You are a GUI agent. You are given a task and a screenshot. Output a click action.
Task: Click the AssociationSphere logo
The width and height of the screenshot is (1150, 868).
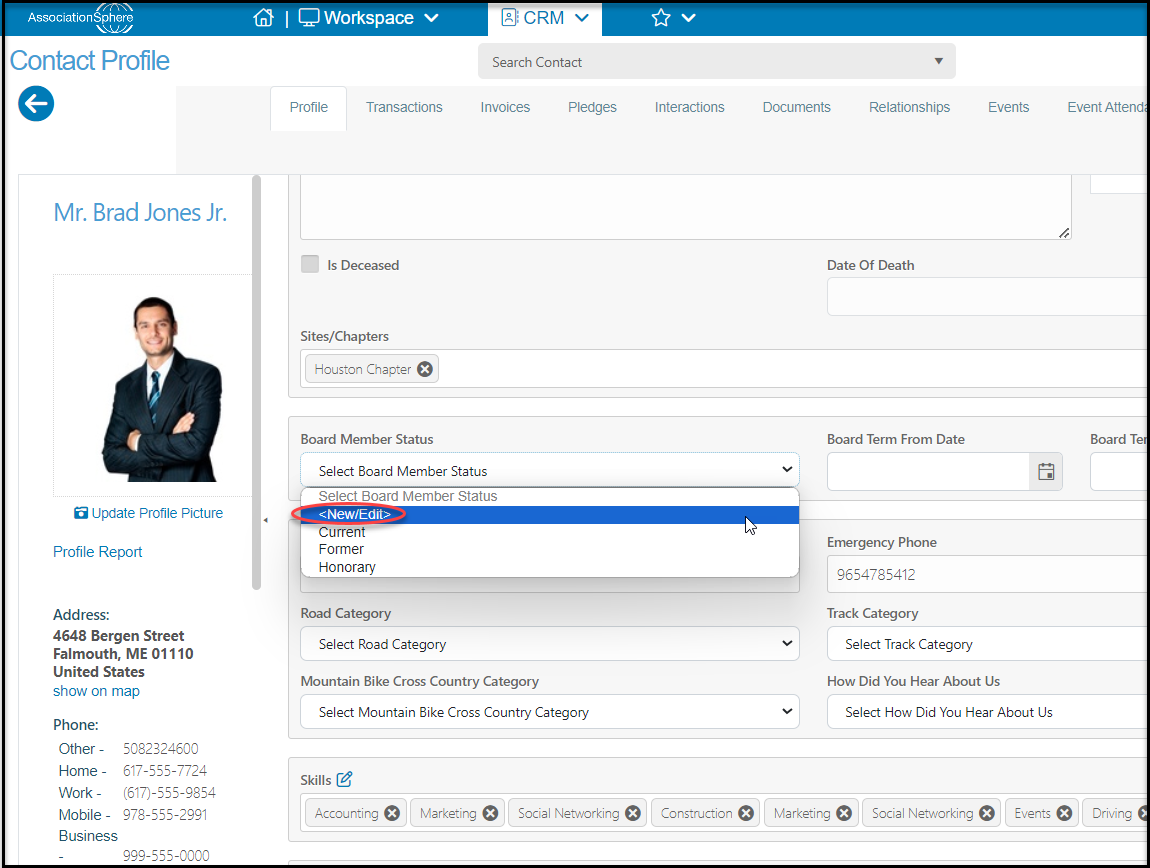click(x=81, y=18)
